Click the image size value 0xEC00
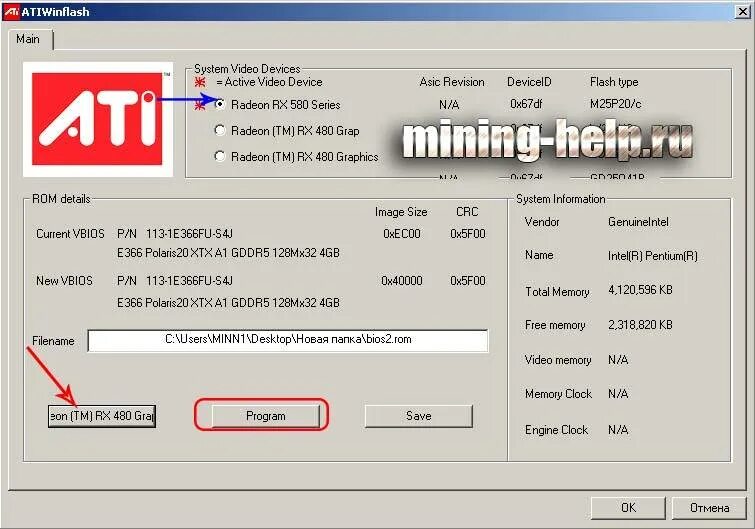Image resolution: width=755 pixels, height=529 pixels. (x=402, y=234)
